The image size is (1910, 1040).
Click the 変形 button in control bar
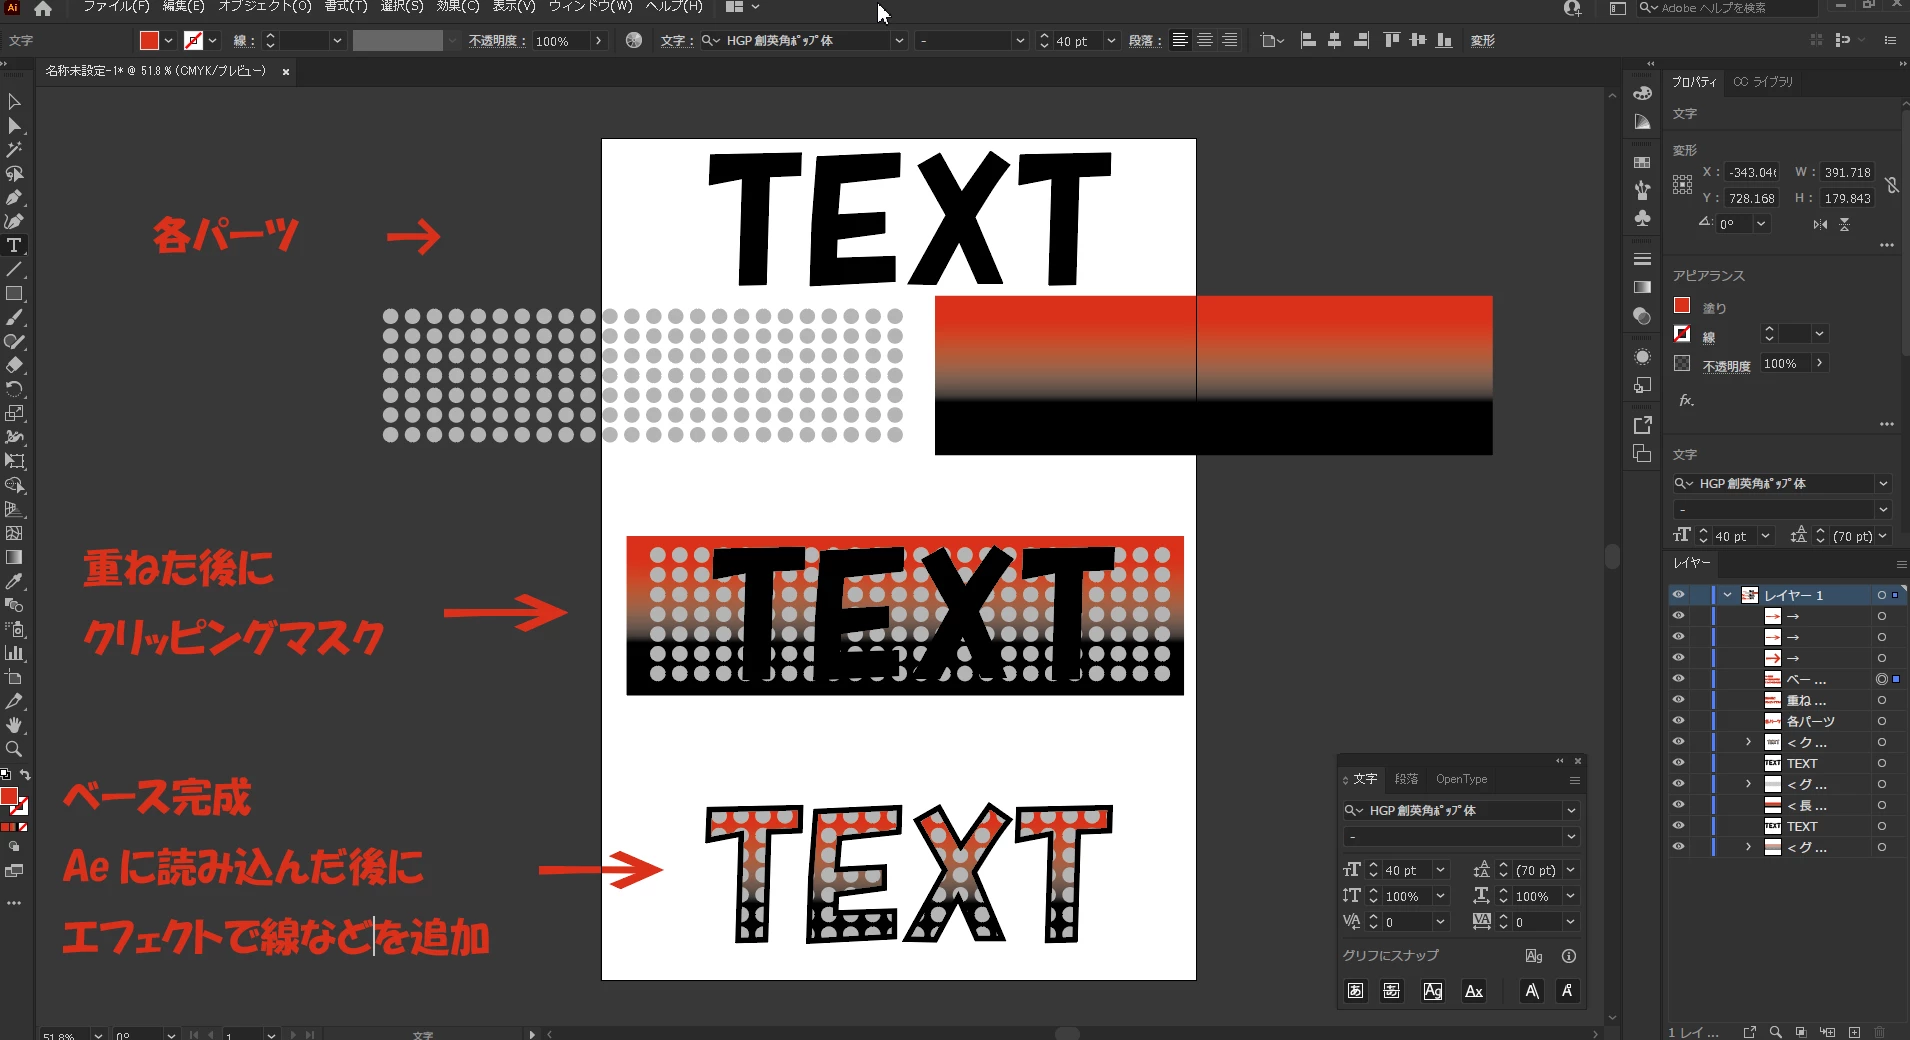1483,41
